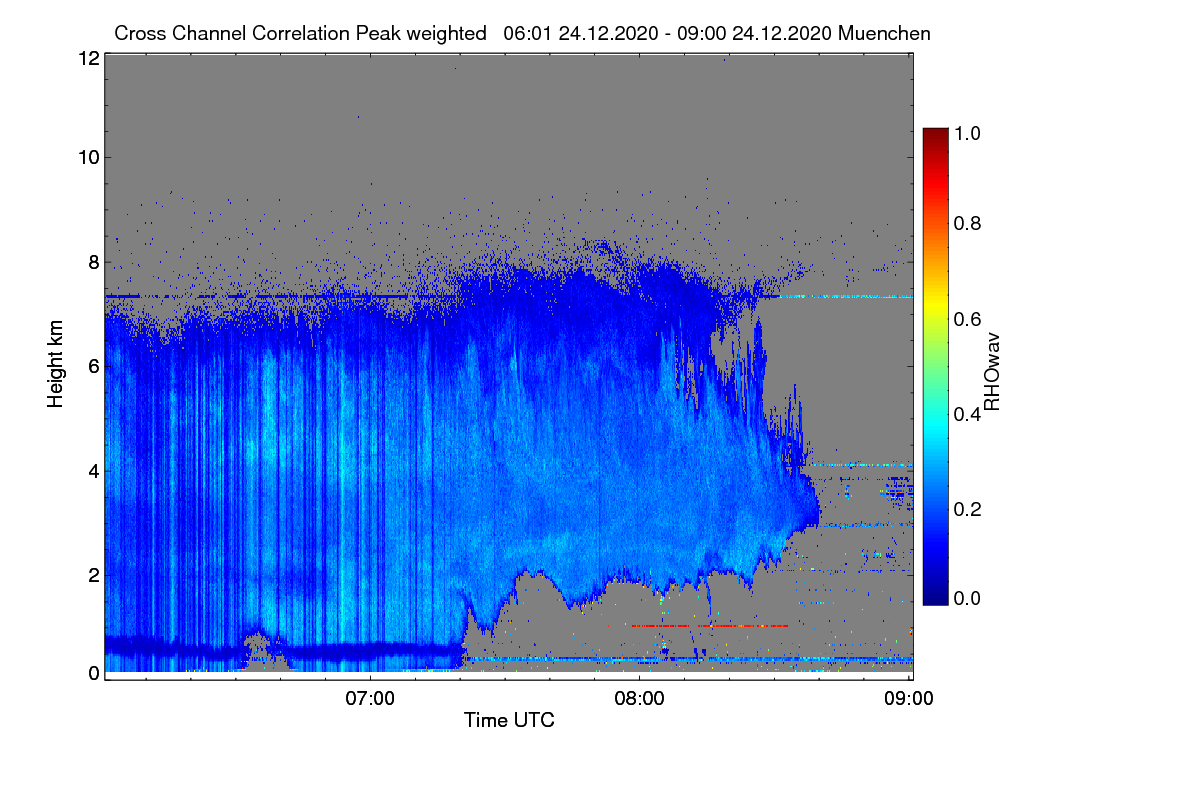Screen dimensions: 1200x800
Task: Click the 8 km height tick label
Action: [94, 262]
